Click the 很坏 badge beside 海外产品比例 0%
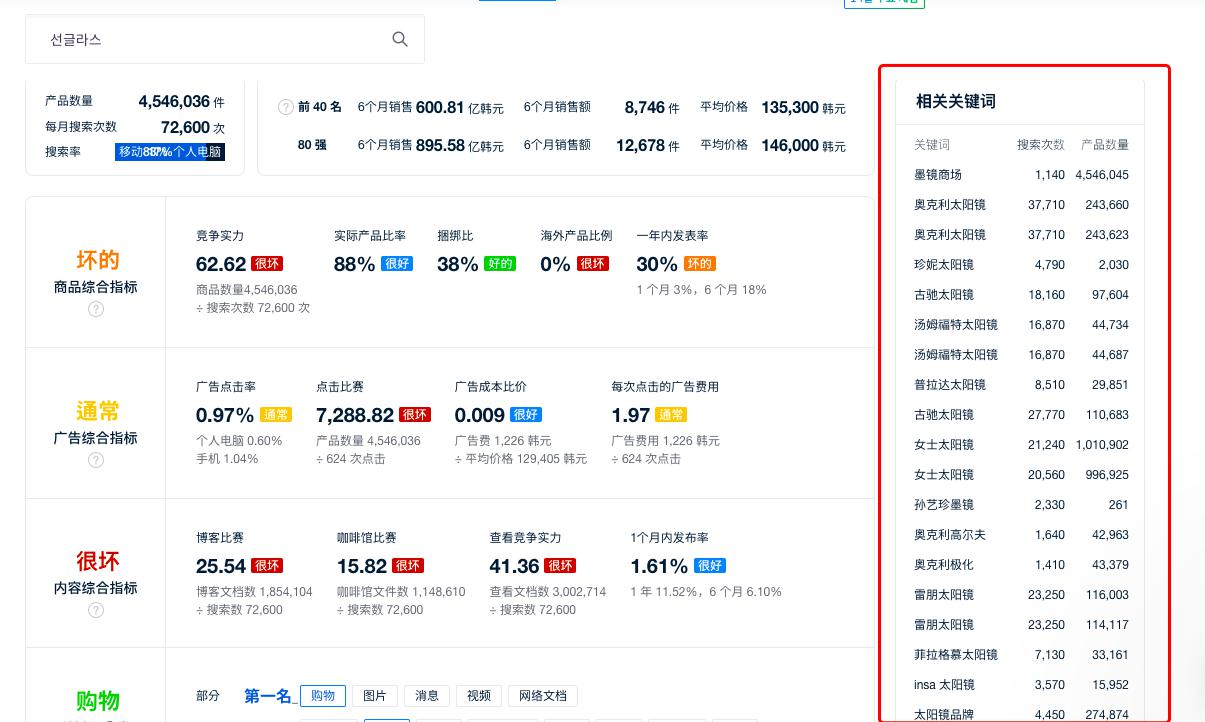The height and width of the screenshot is (722, 1205). [x=592, y=264]
